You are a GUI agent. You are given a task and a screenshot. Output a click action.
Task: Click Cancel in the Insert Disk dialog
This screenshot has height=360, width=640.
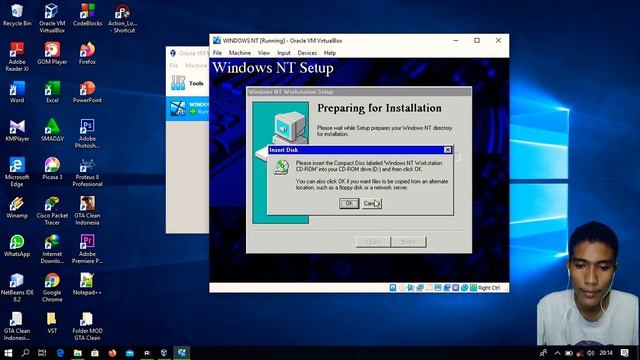point(371,203)
